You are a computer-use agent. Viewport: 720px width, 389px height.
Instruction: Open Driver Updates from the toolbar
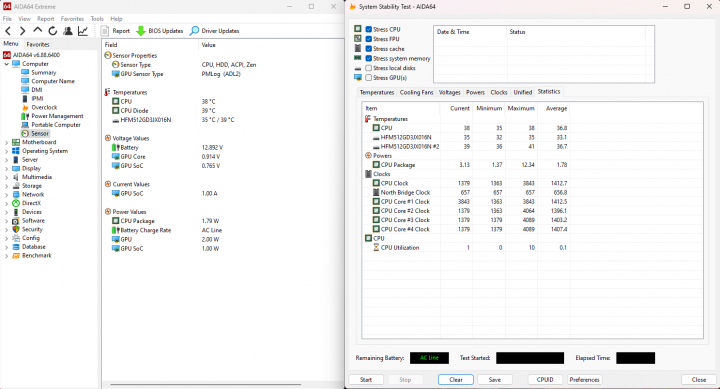click(x=214, y=31)
